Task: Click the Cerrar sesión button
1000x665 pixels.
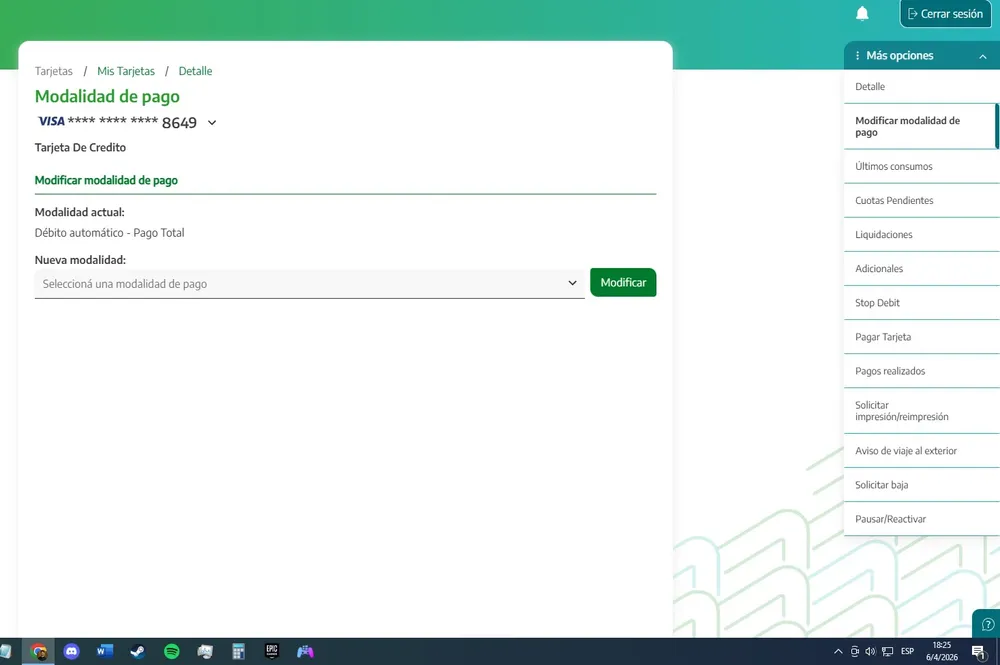Action: pyautogui.click(x=946, y=13)
